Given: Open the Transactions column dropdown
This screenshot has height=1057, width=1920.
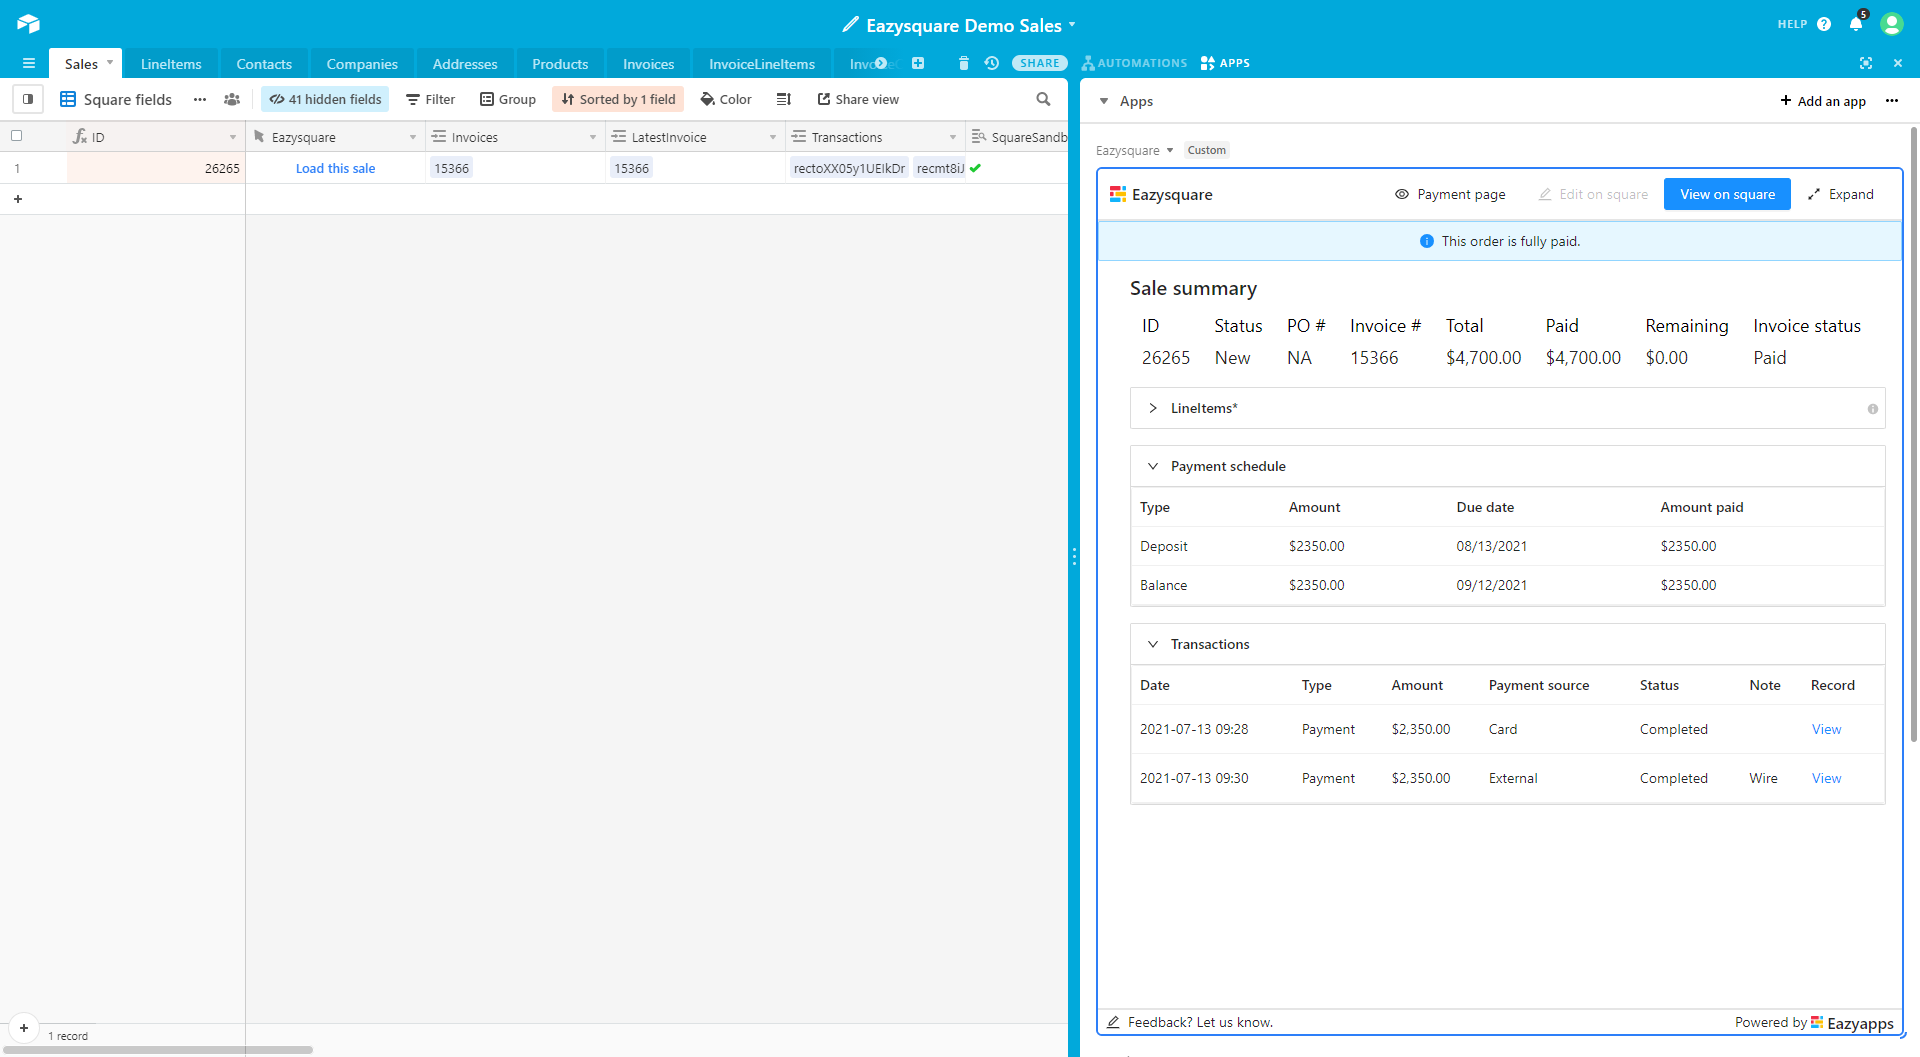Looking at the screenshot, I should tap(953, 137).
